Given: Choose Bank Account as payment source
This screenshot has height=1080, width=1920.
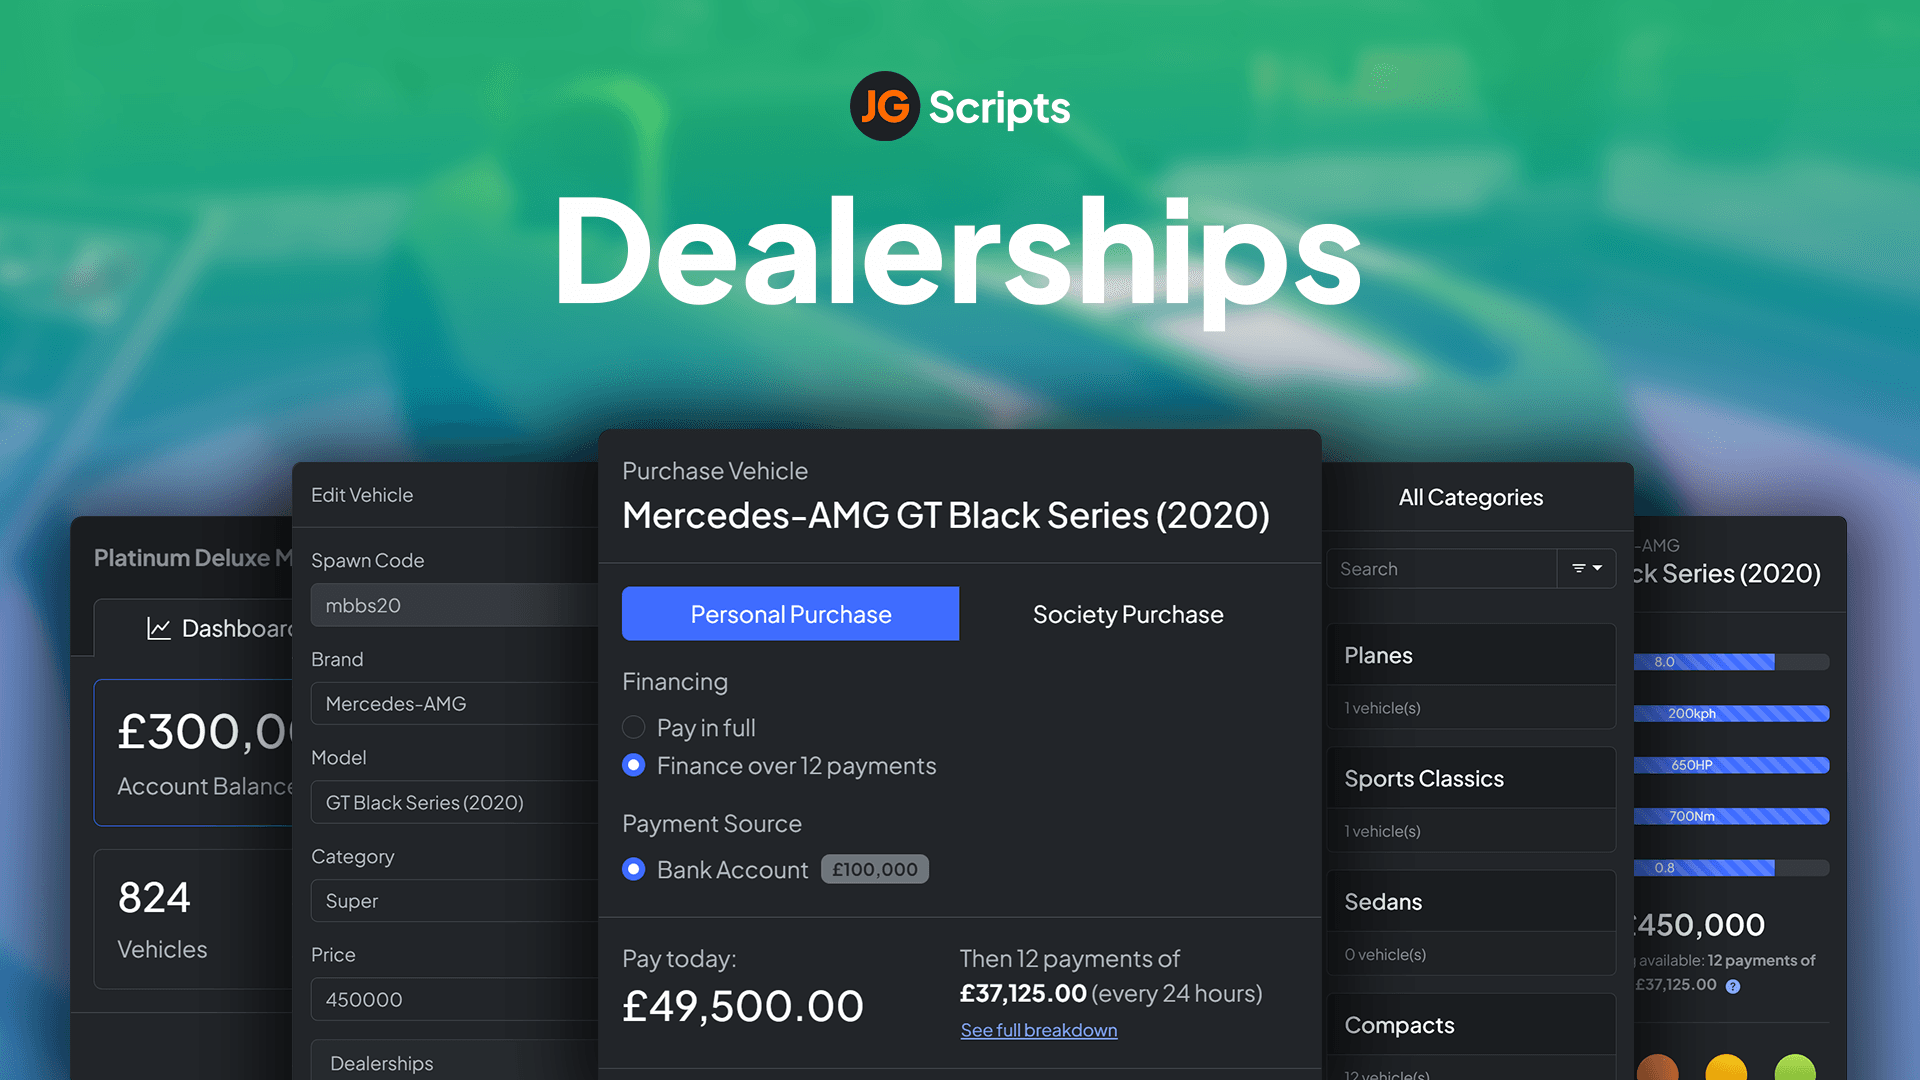Looking at the screenshot, I should (634, 869).
